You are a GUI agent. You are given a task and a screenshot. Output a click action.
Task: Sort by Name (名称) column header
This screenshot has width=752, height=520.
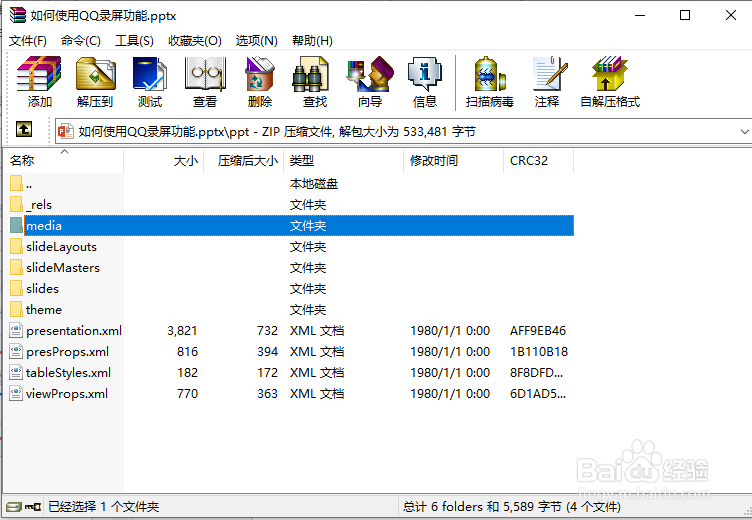point(64,161)
